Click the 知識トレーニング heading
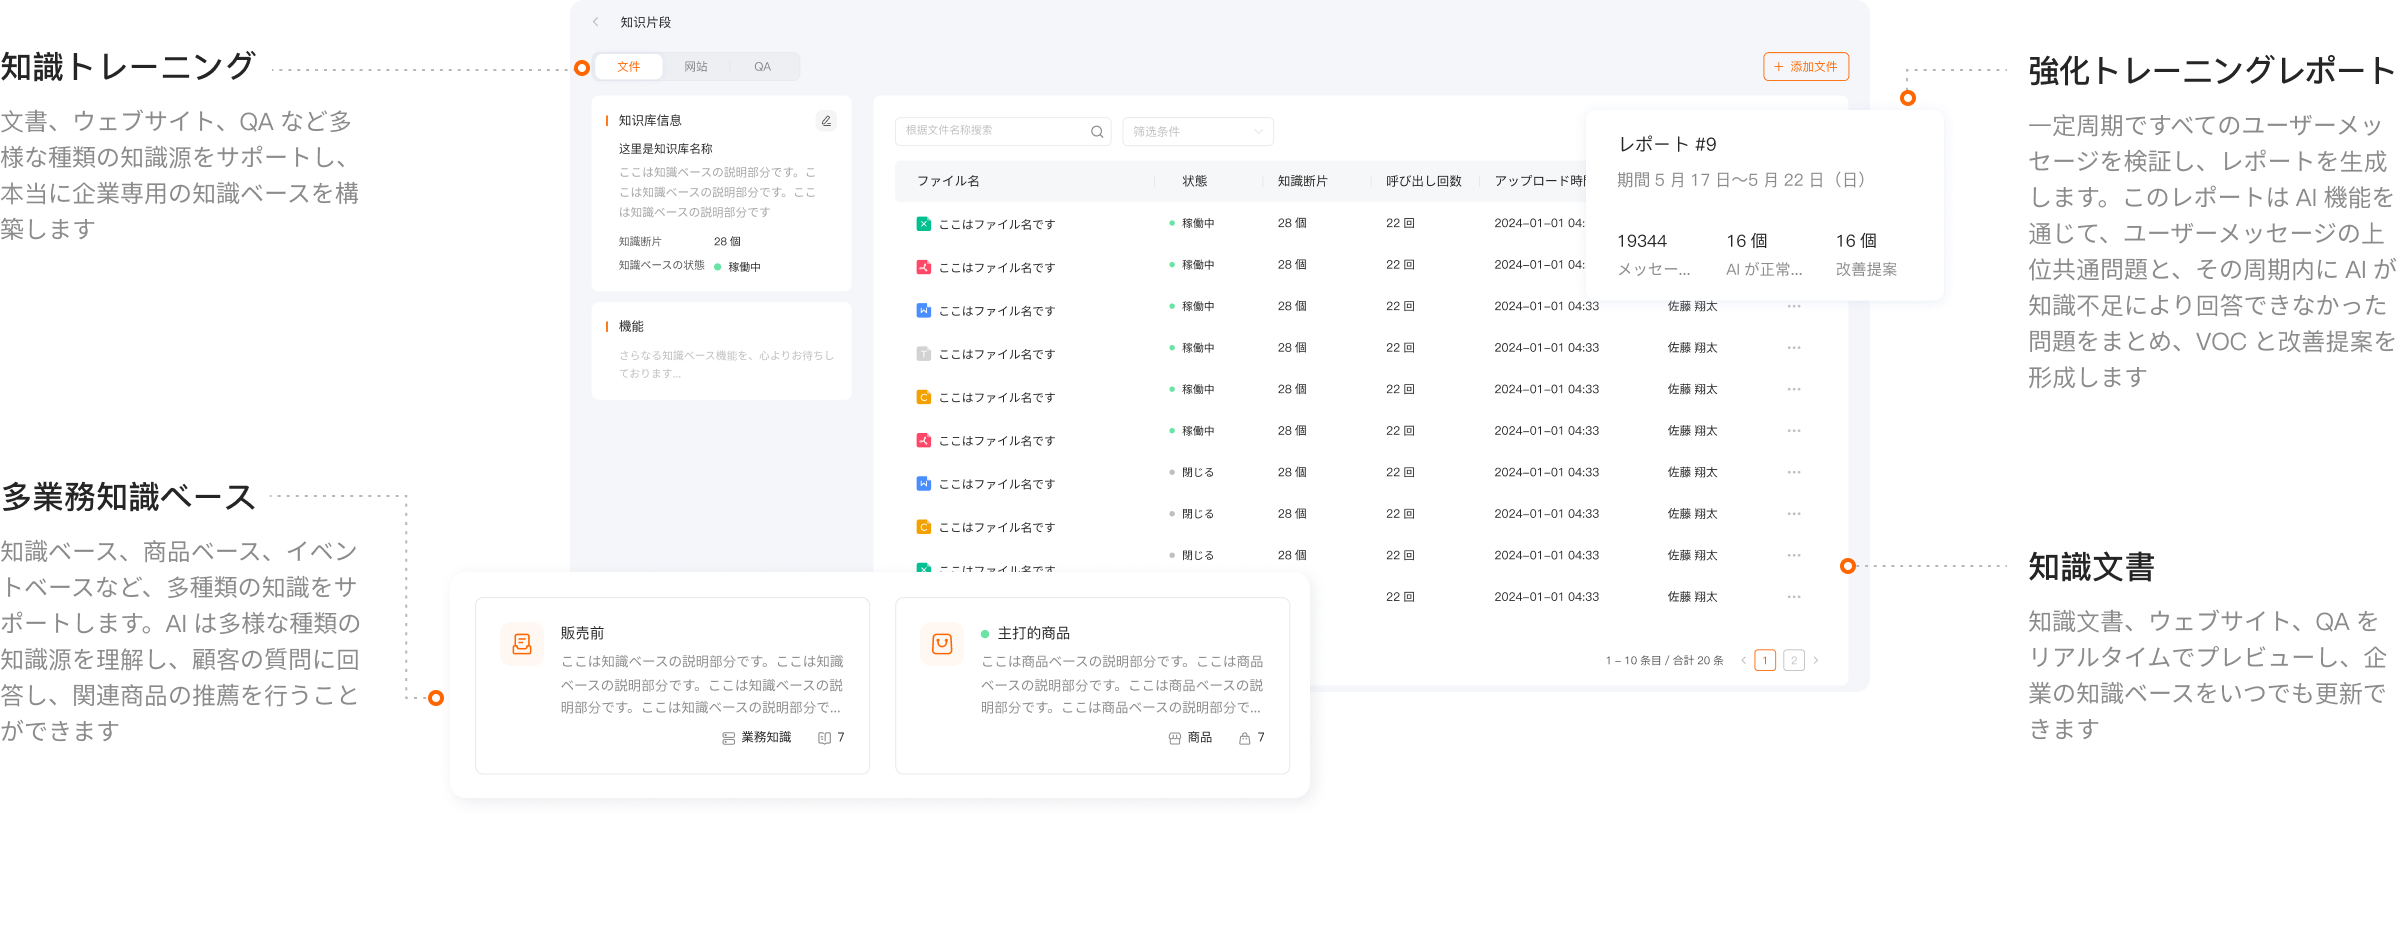 coord(128,67)
